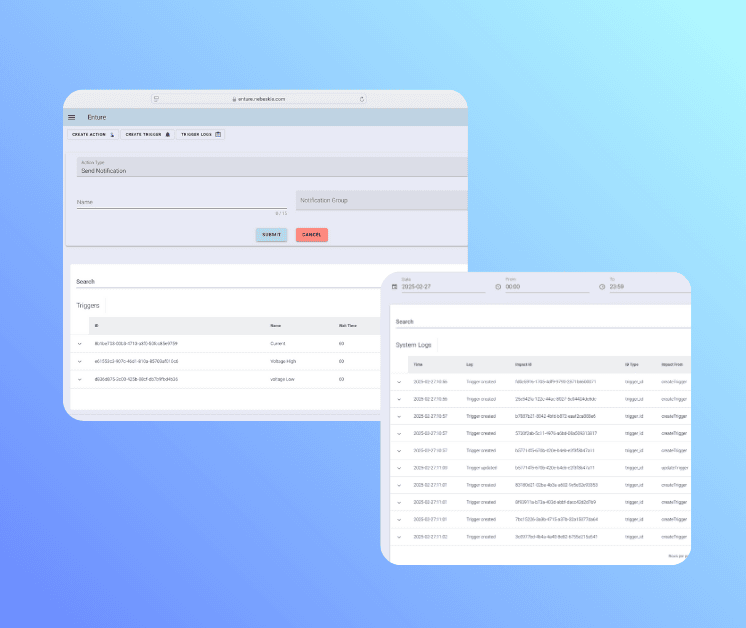
Task: Click the clock icon beside From time
Action: pyautogui.click(x=498, y=287)
